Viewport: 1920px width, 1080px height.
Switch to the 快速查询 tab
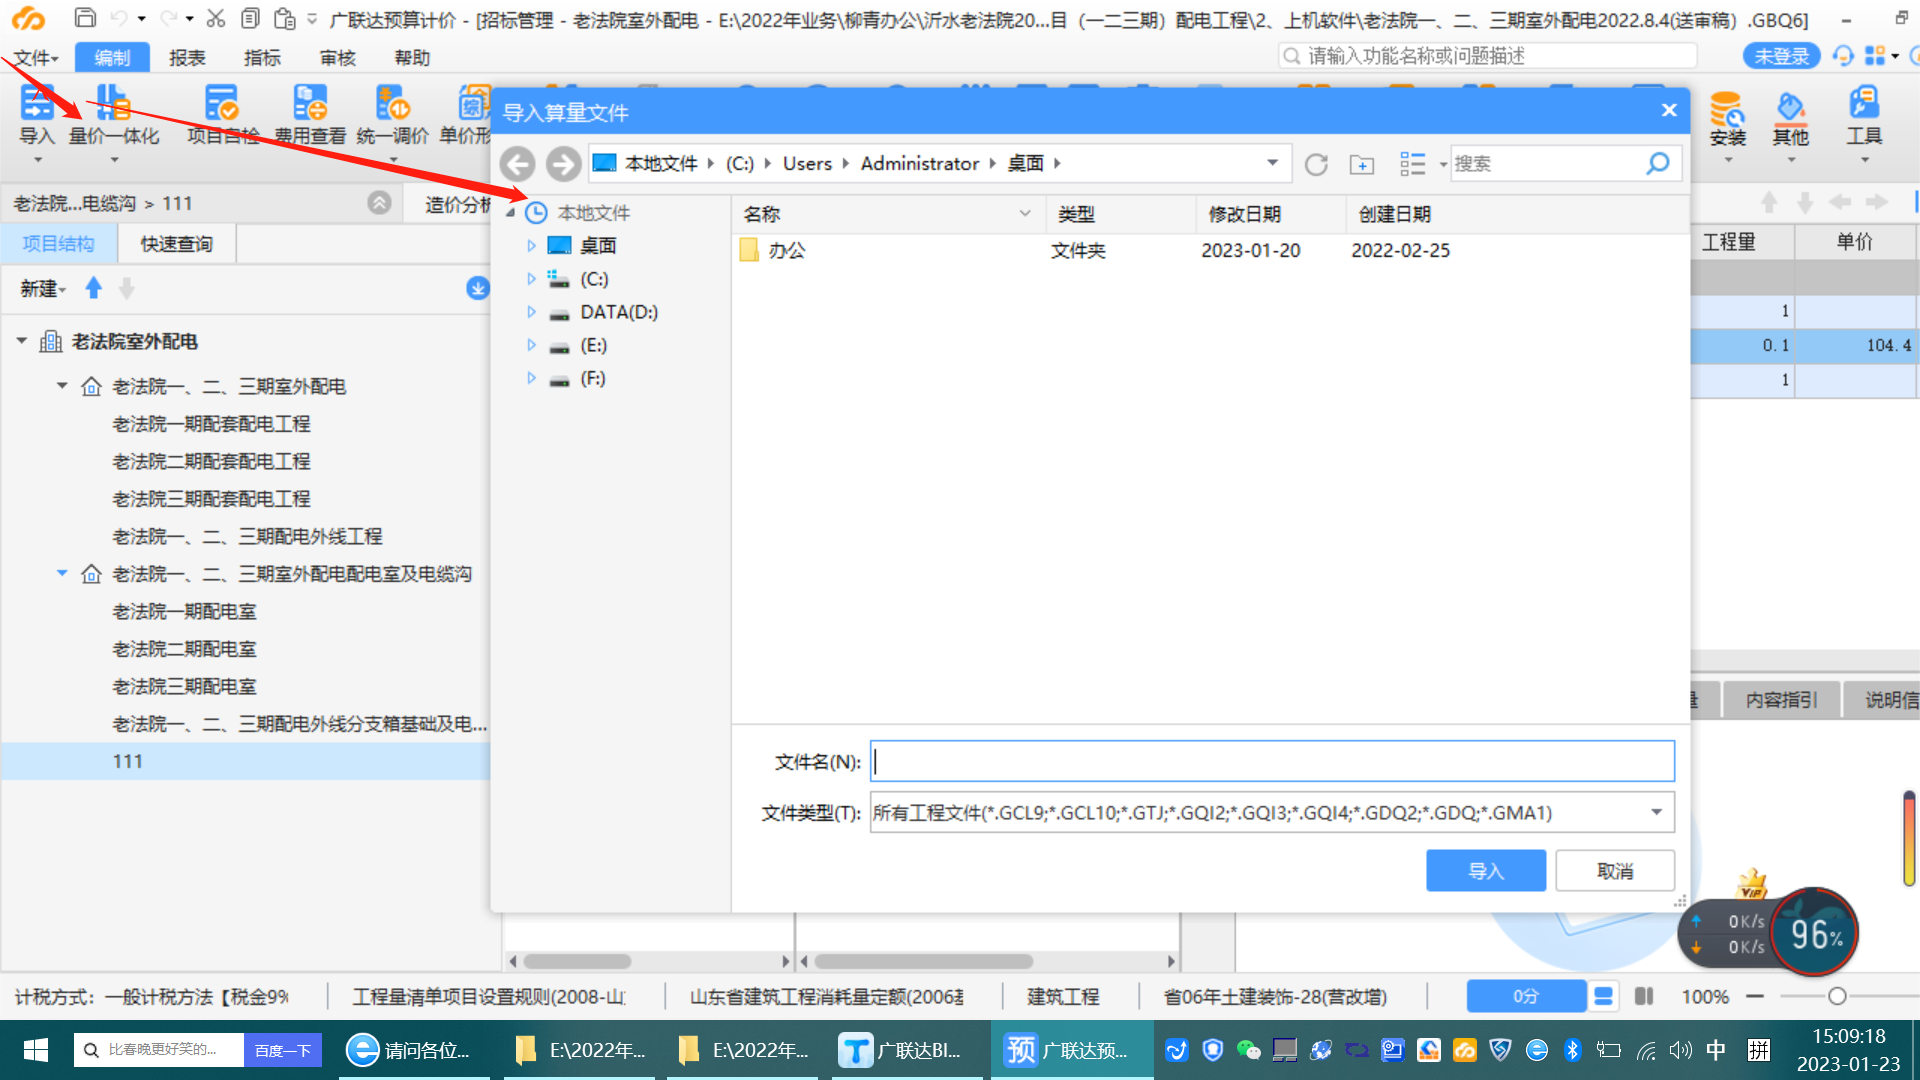coord(176,244)
